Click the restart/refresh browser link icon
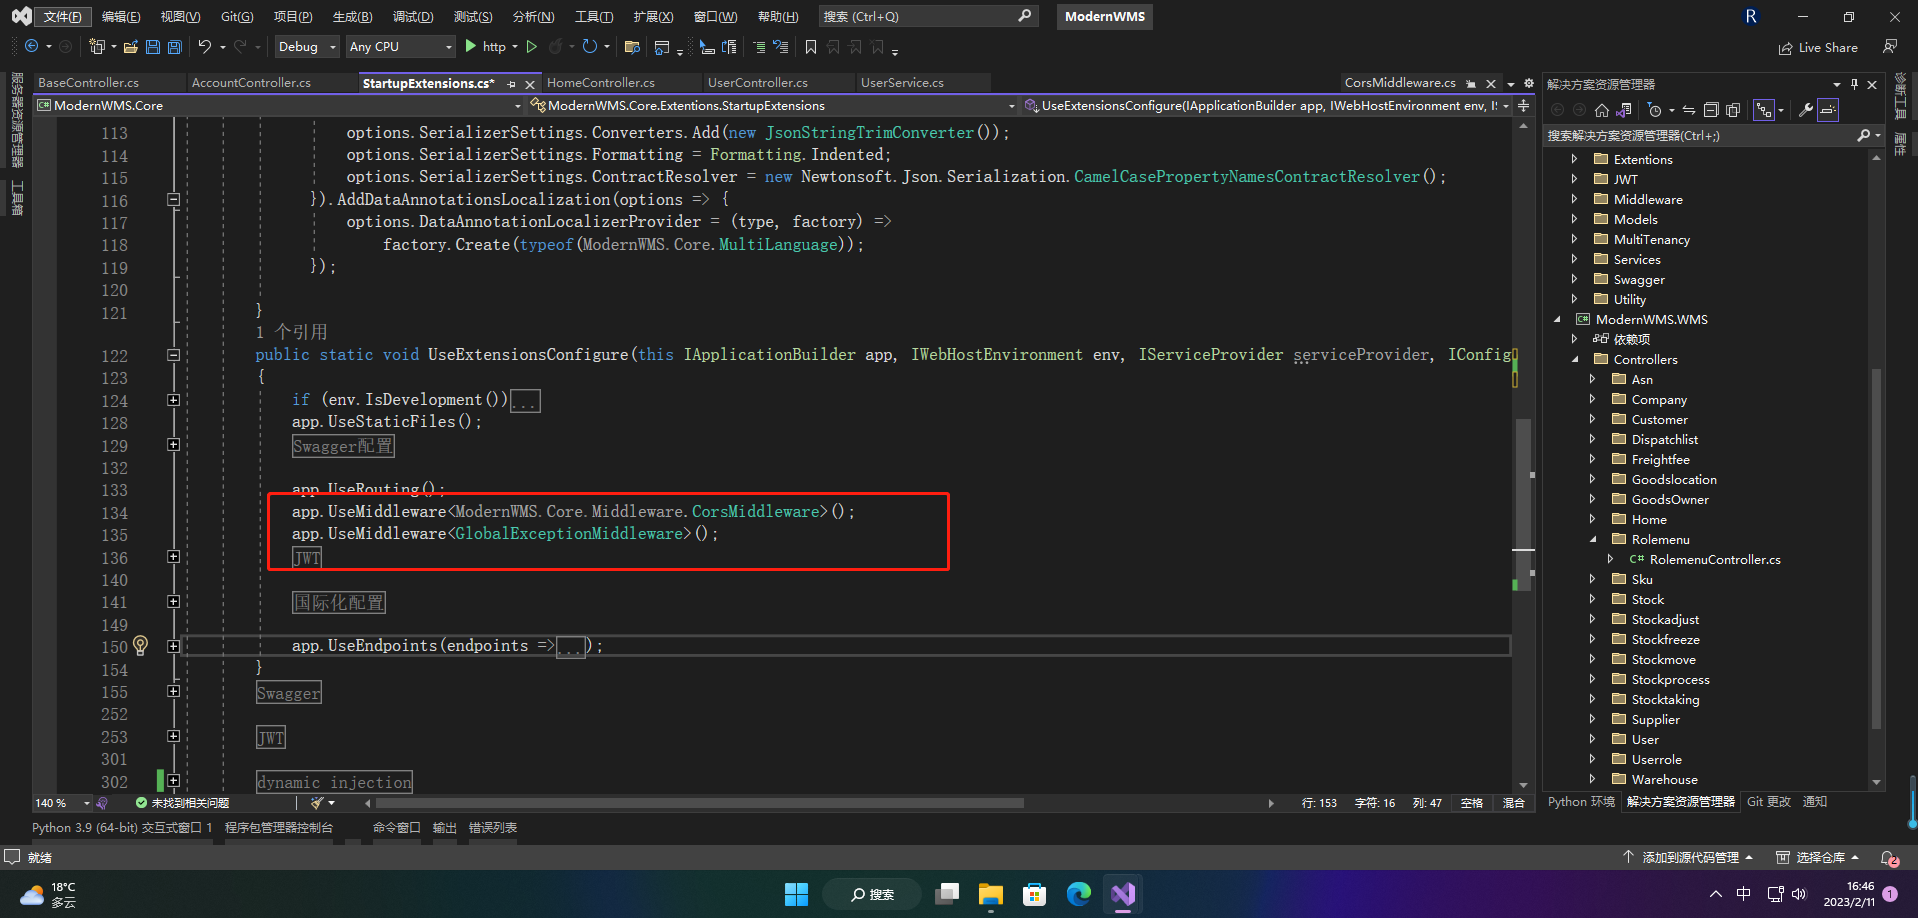1918x918 pixels. [x=590, y=46]
